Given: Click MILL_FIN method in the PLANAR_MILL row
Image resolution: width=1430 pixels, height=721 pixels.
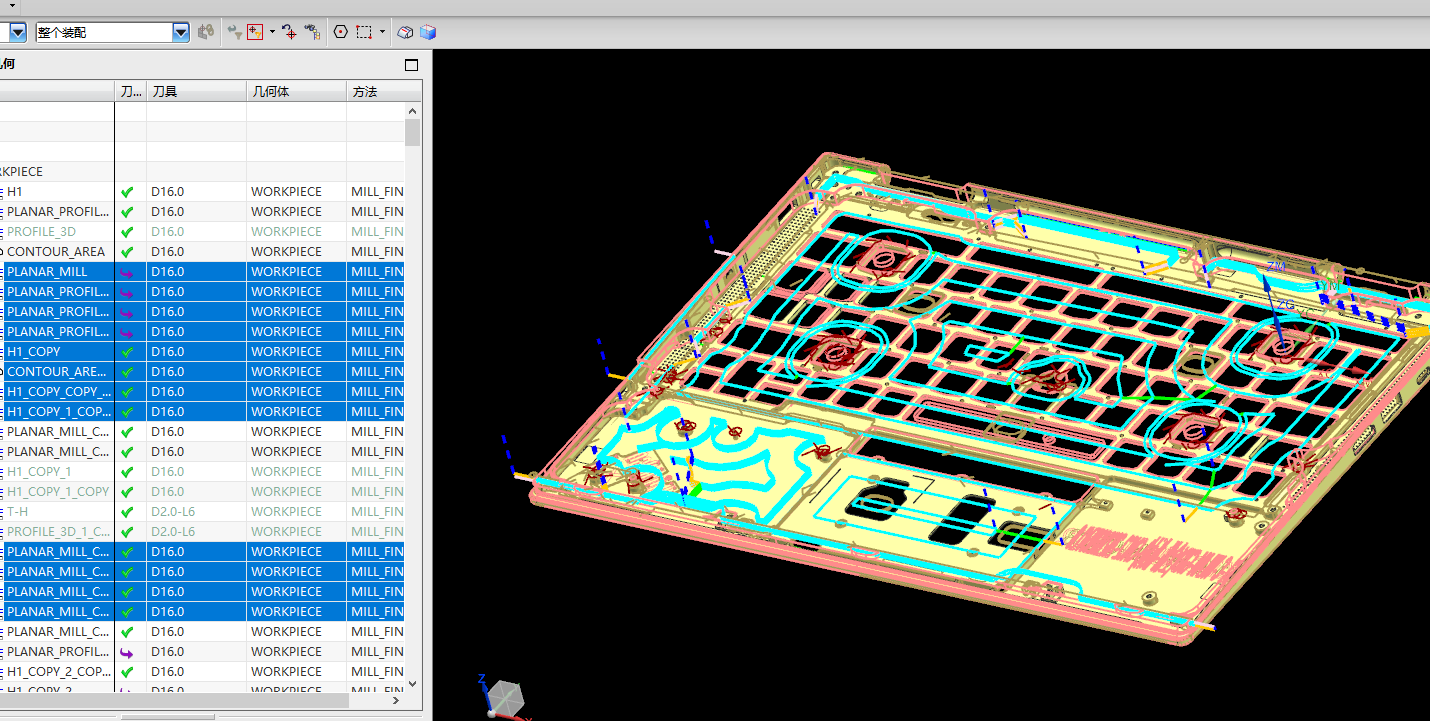Looking at the screenshot, I should click(x=377, y=271).
